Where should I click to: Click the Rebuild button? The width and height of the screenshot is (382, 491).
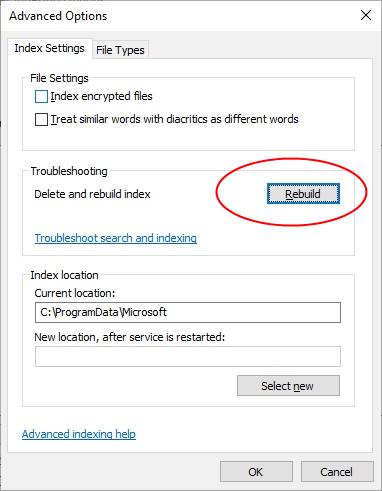(x=303, y=194)
